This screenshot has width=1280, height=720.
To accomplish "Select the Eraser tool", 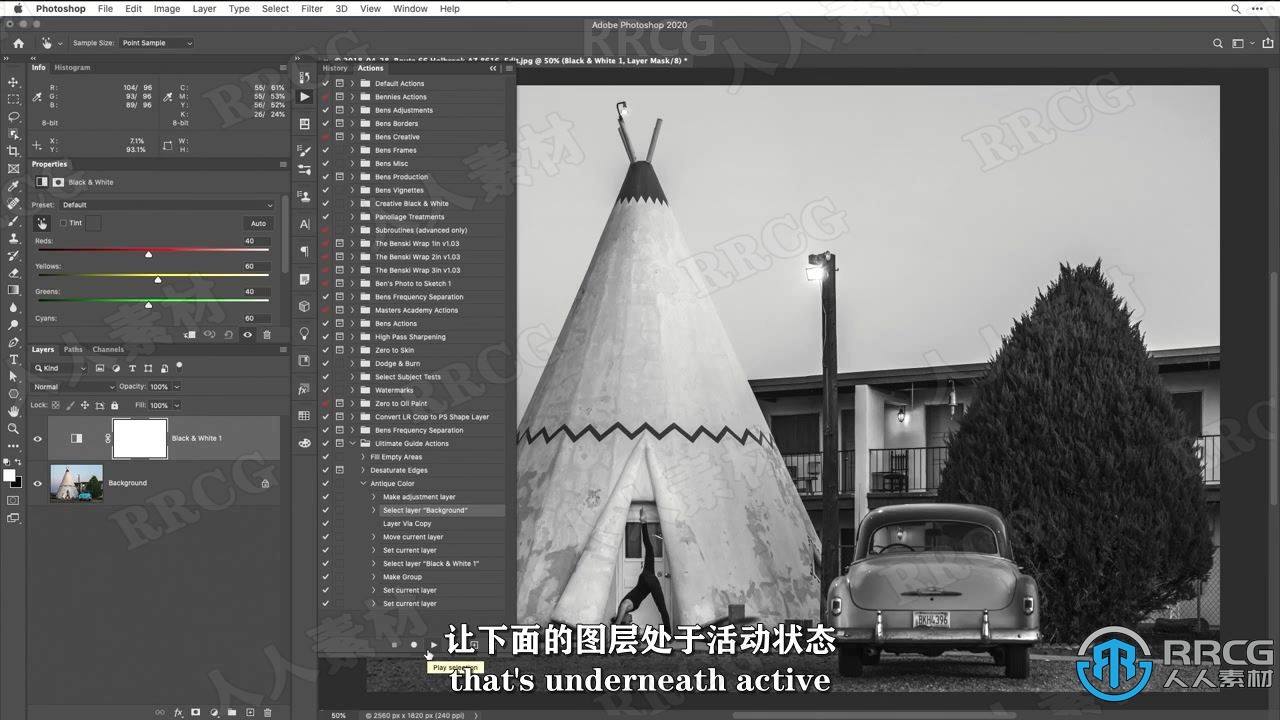I will (x=13, y=272).
